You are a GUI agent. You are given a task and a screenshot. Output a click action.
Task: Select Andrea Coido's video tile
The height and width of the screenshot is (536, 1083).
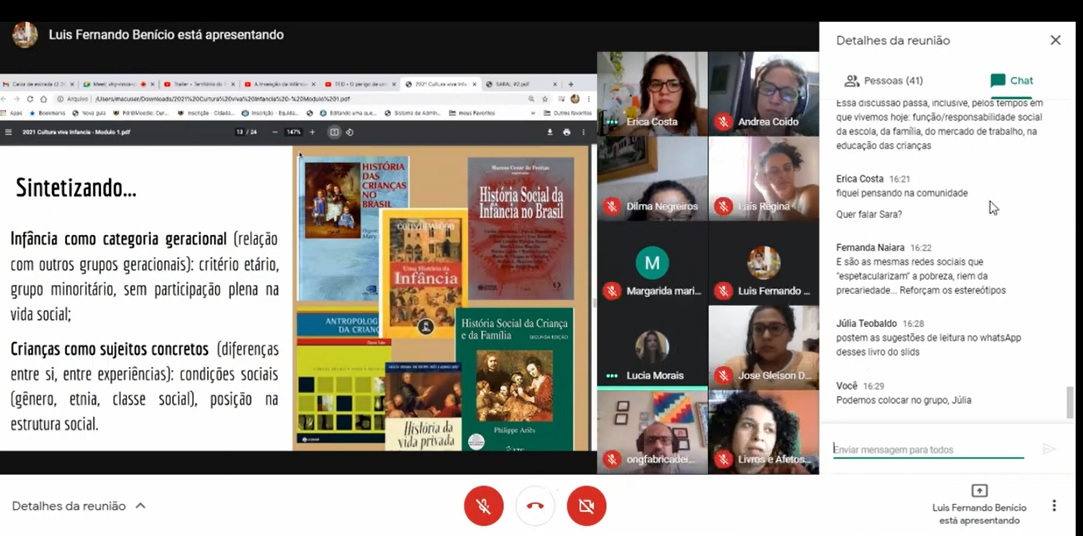(x=764, y=93)
